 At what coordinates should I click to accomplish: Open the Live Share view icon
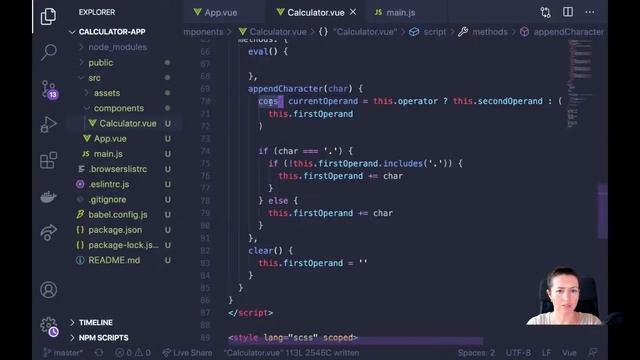click(48, 233)
